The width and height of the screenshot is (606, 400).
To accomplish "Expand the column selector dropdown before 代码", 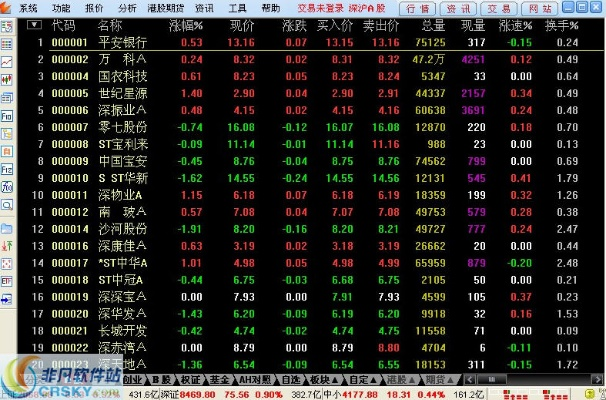I will [34, 24].
